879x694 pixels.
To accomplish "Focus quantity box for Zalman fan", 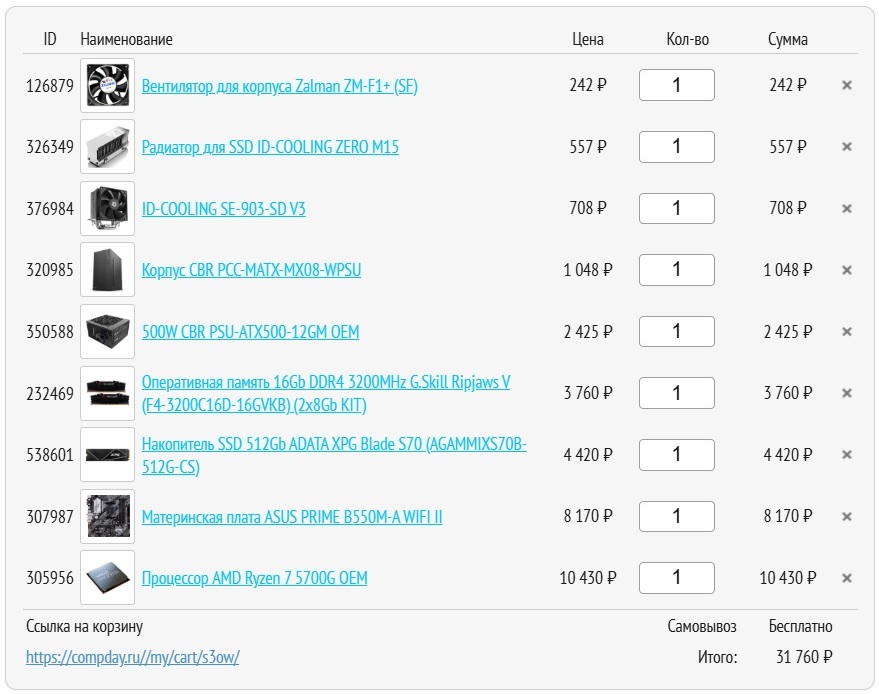I will (x=676, y=86).
